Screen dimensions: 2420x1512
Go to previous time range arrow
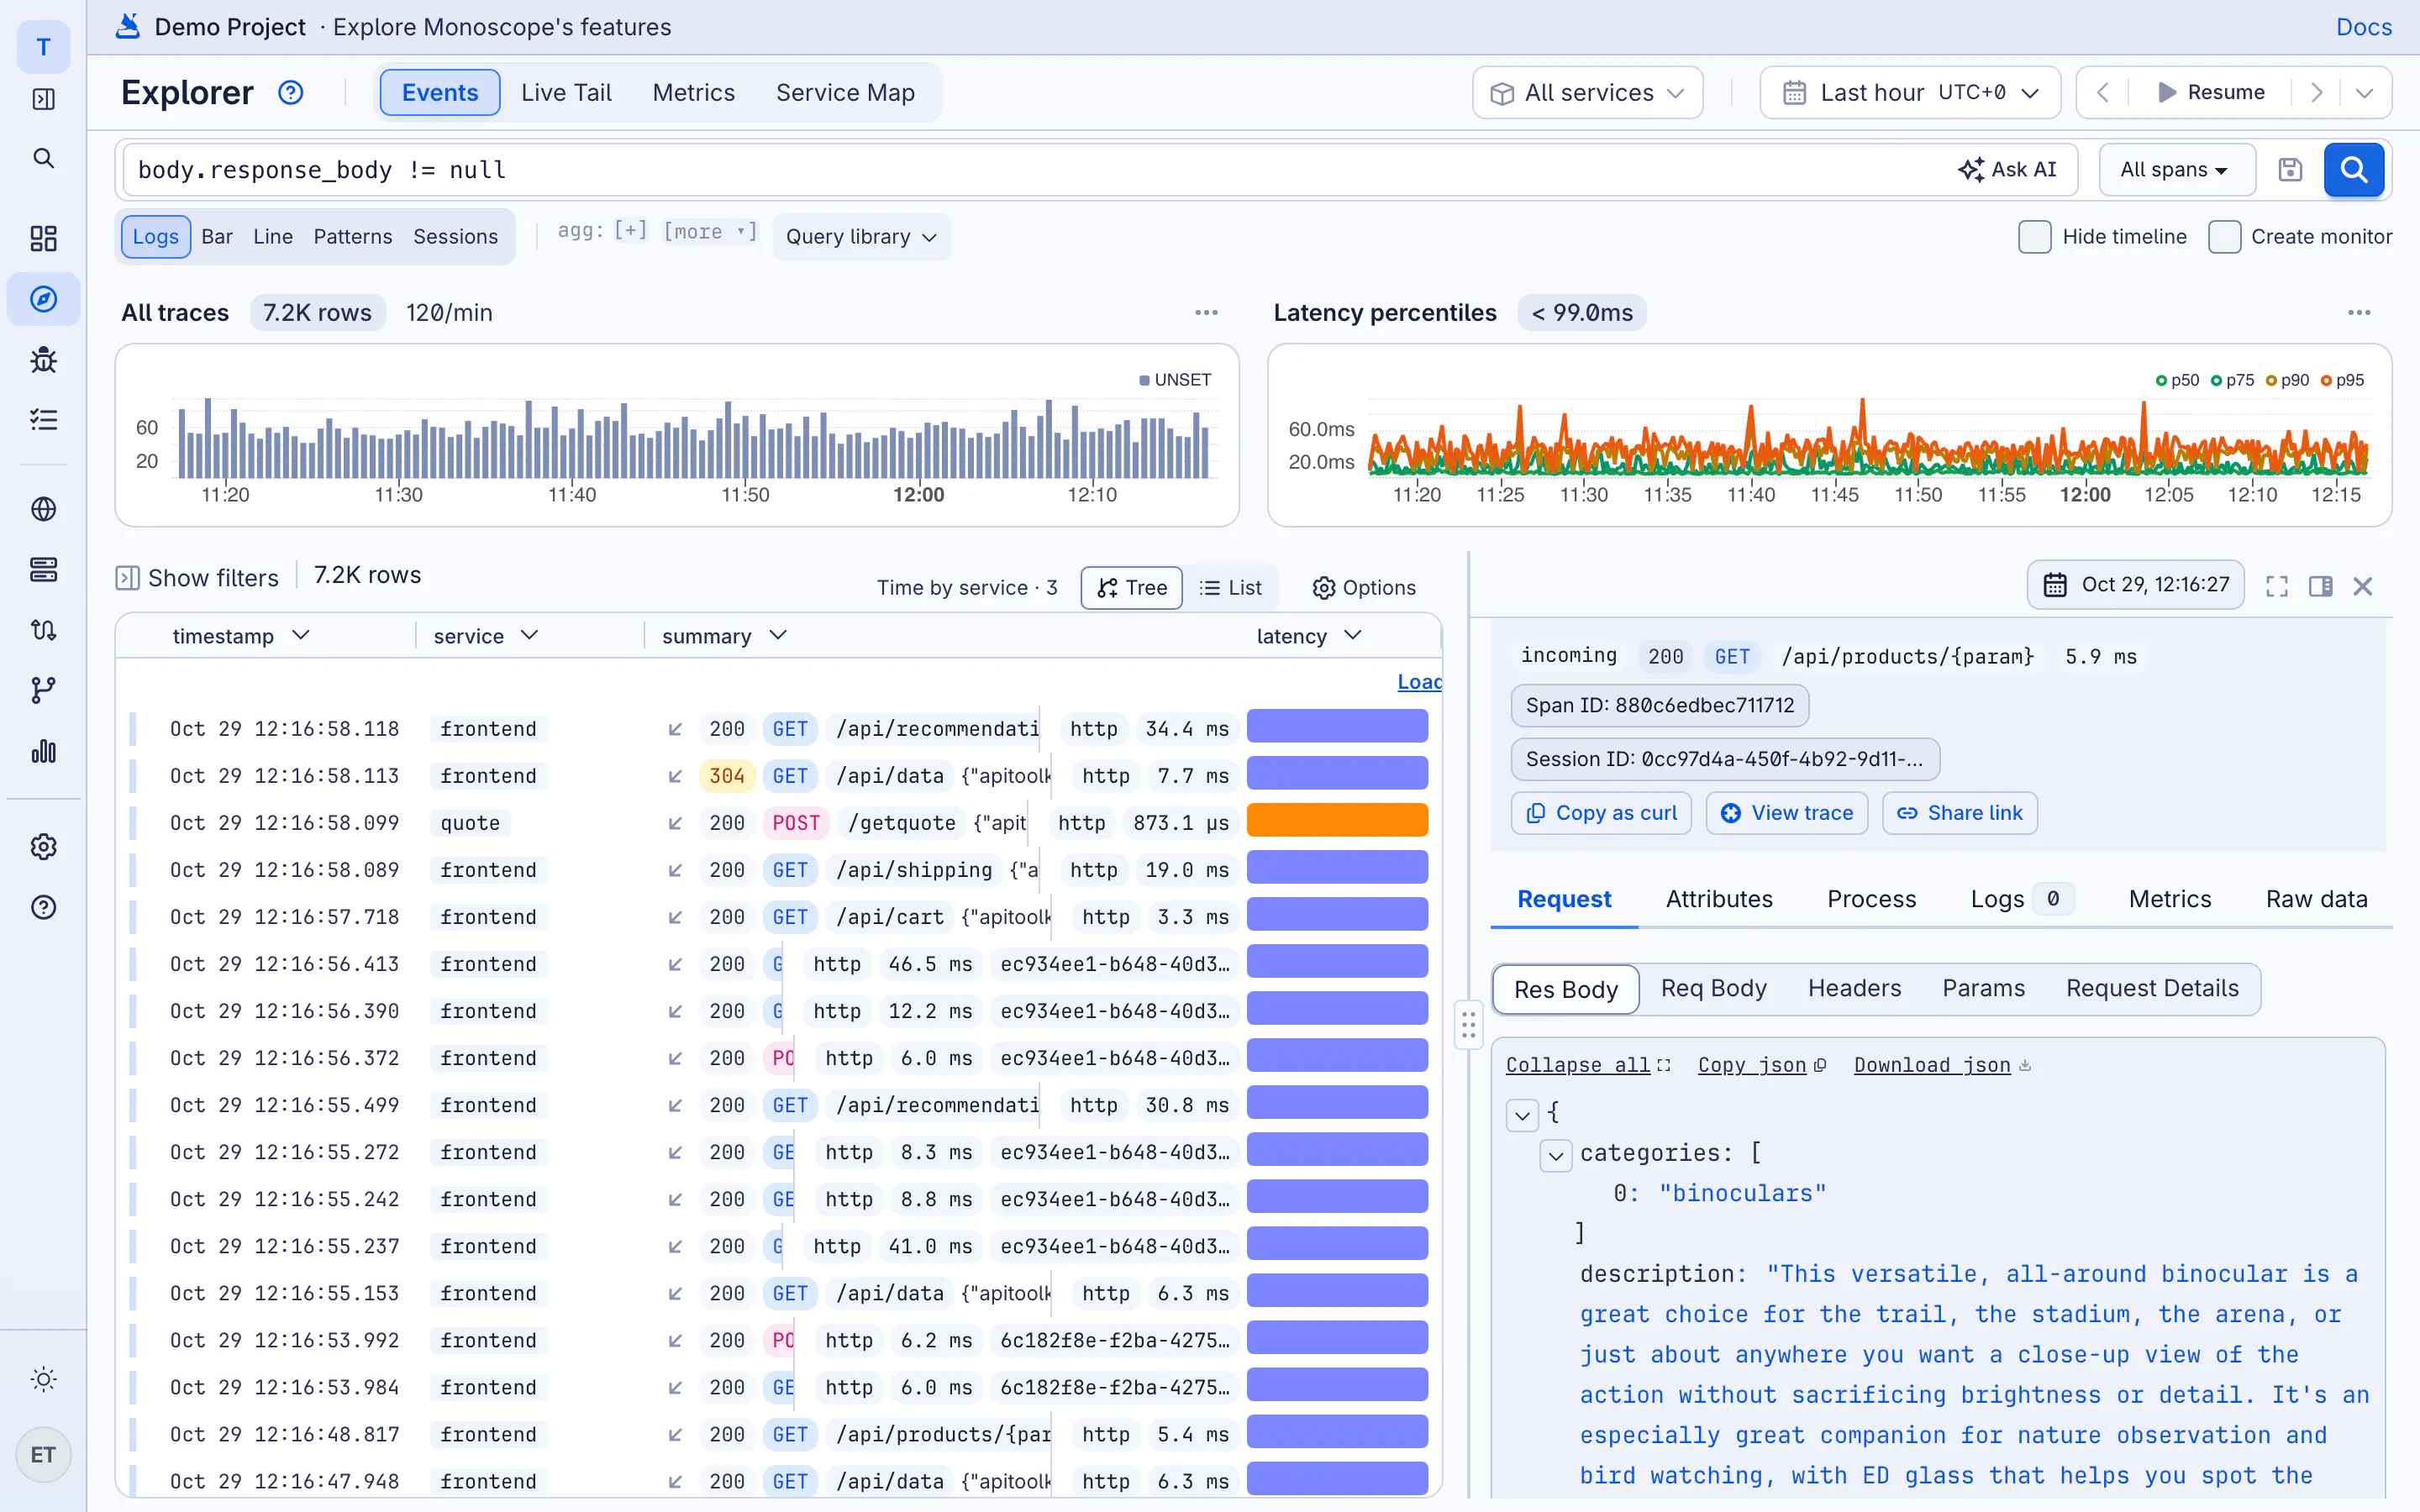pyautogui.click(x=2103, y=93)
